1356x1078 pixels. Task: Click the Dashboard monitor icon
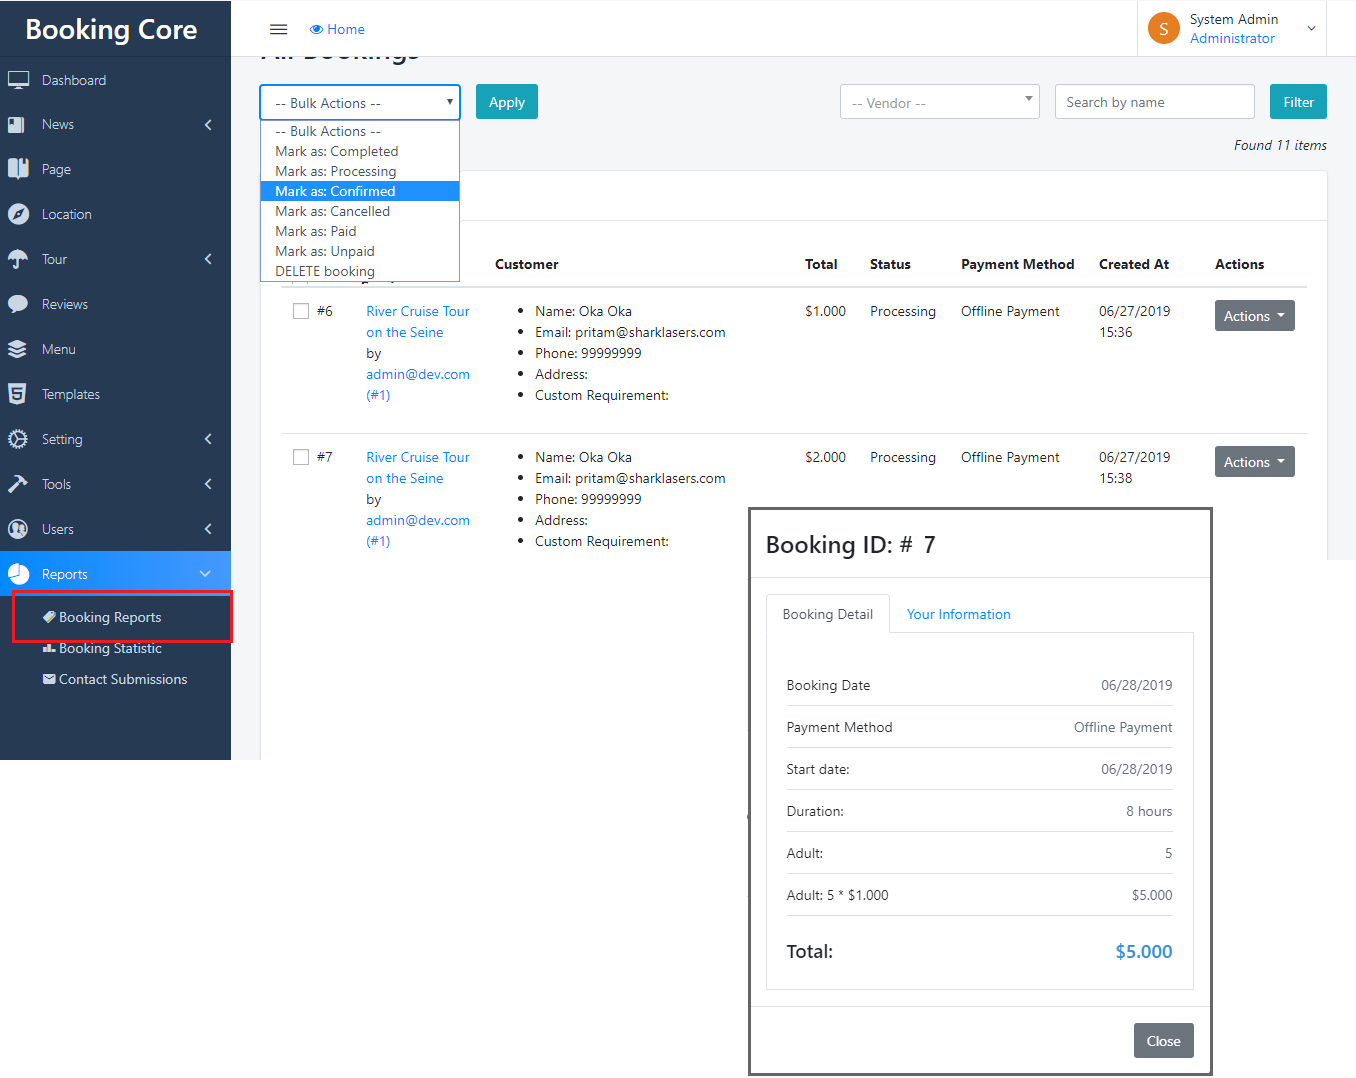[18, 80]
